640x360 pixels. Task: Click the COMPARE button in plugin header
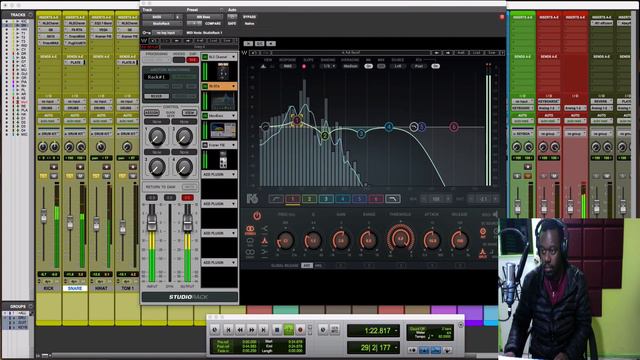(213, 24)
